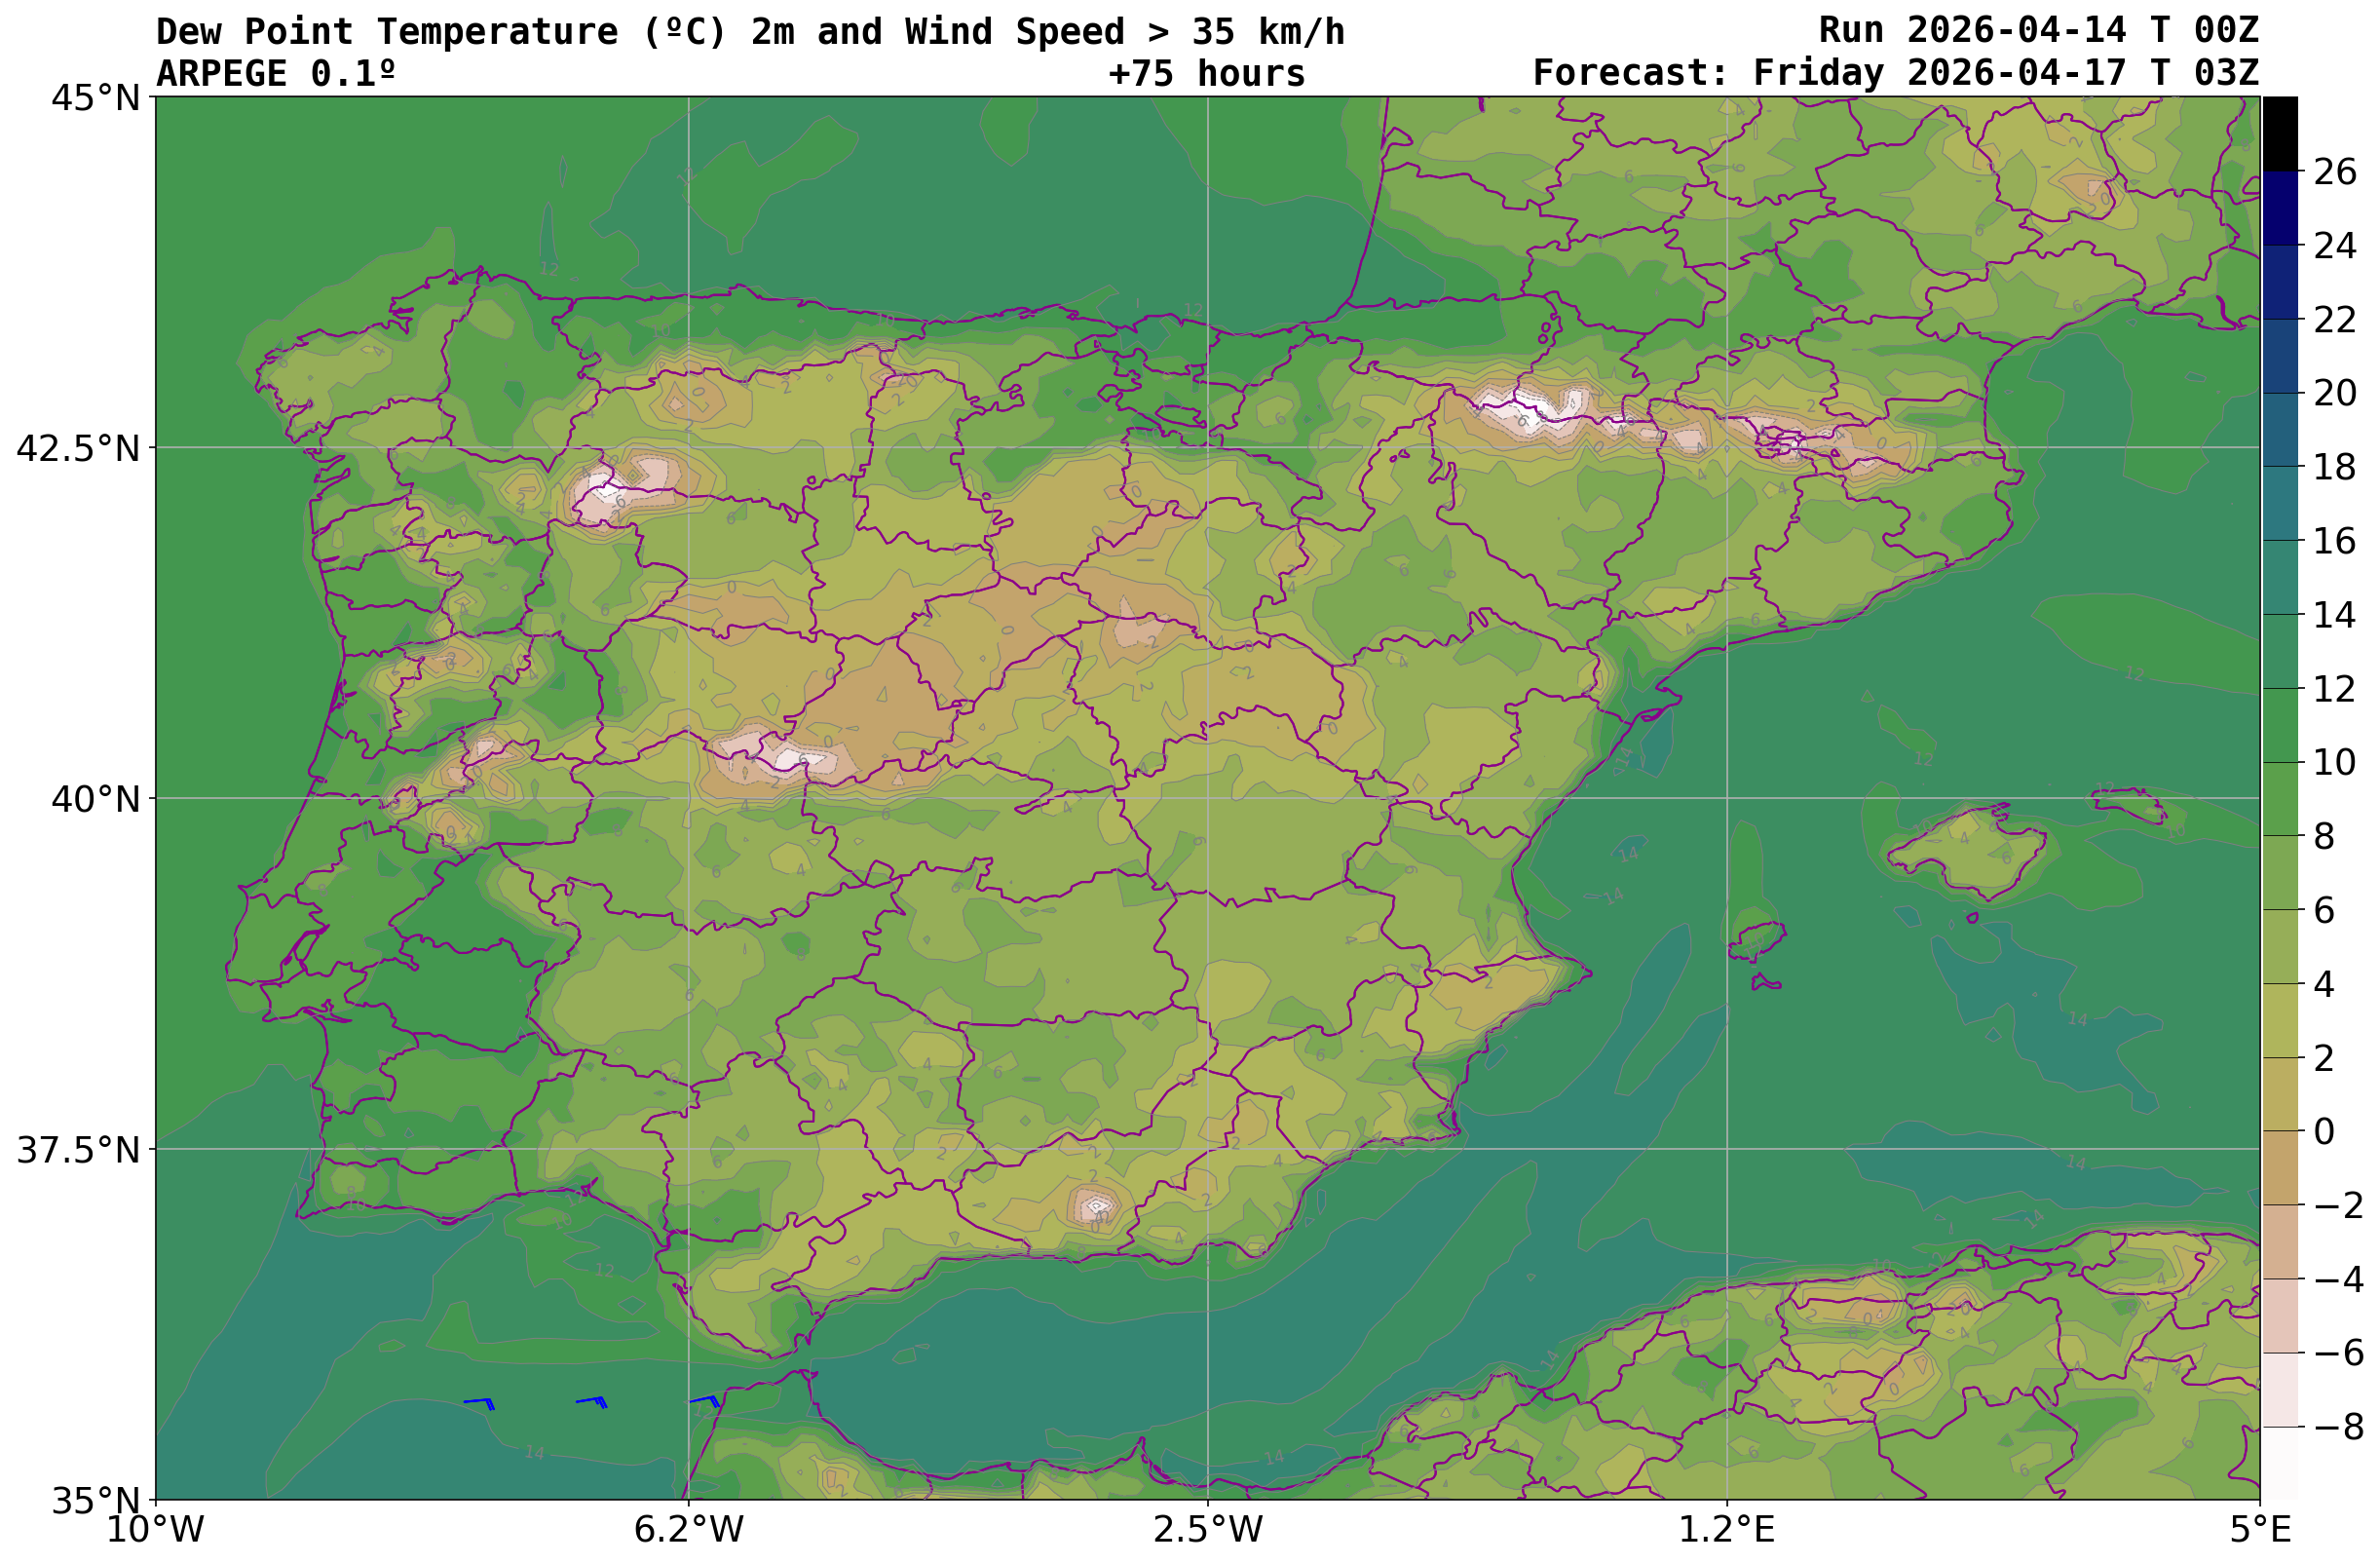The image size is (2380, 1564).
Task: Click the 42.5°N latitude axis label
Action: [78, 449]
